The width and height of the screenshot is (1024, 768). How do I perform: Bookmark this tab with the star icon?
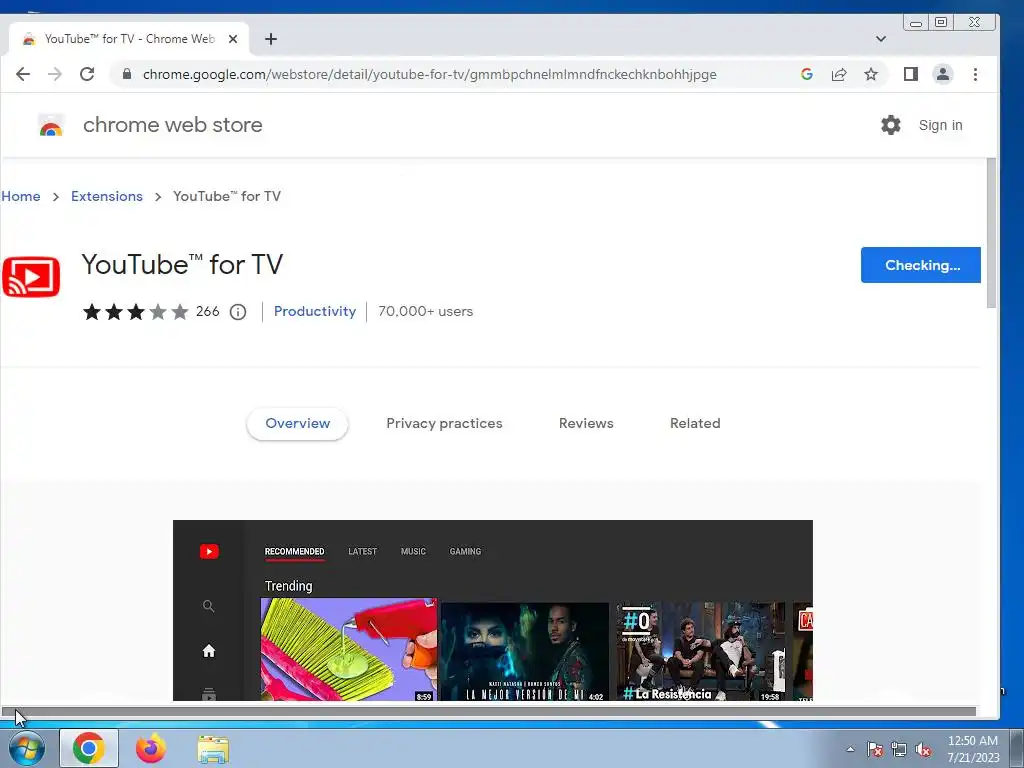(x=871, y=74)
